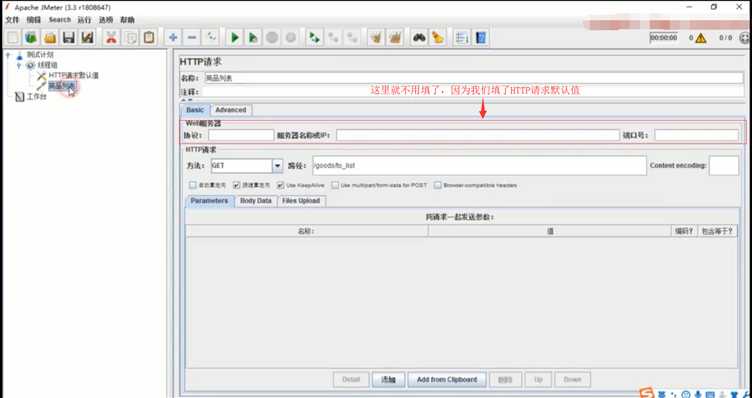Image resolution: width=752 pixels, height=398 pixels.
Task: Switch to the Advanced tab
Action: [231, 110]
